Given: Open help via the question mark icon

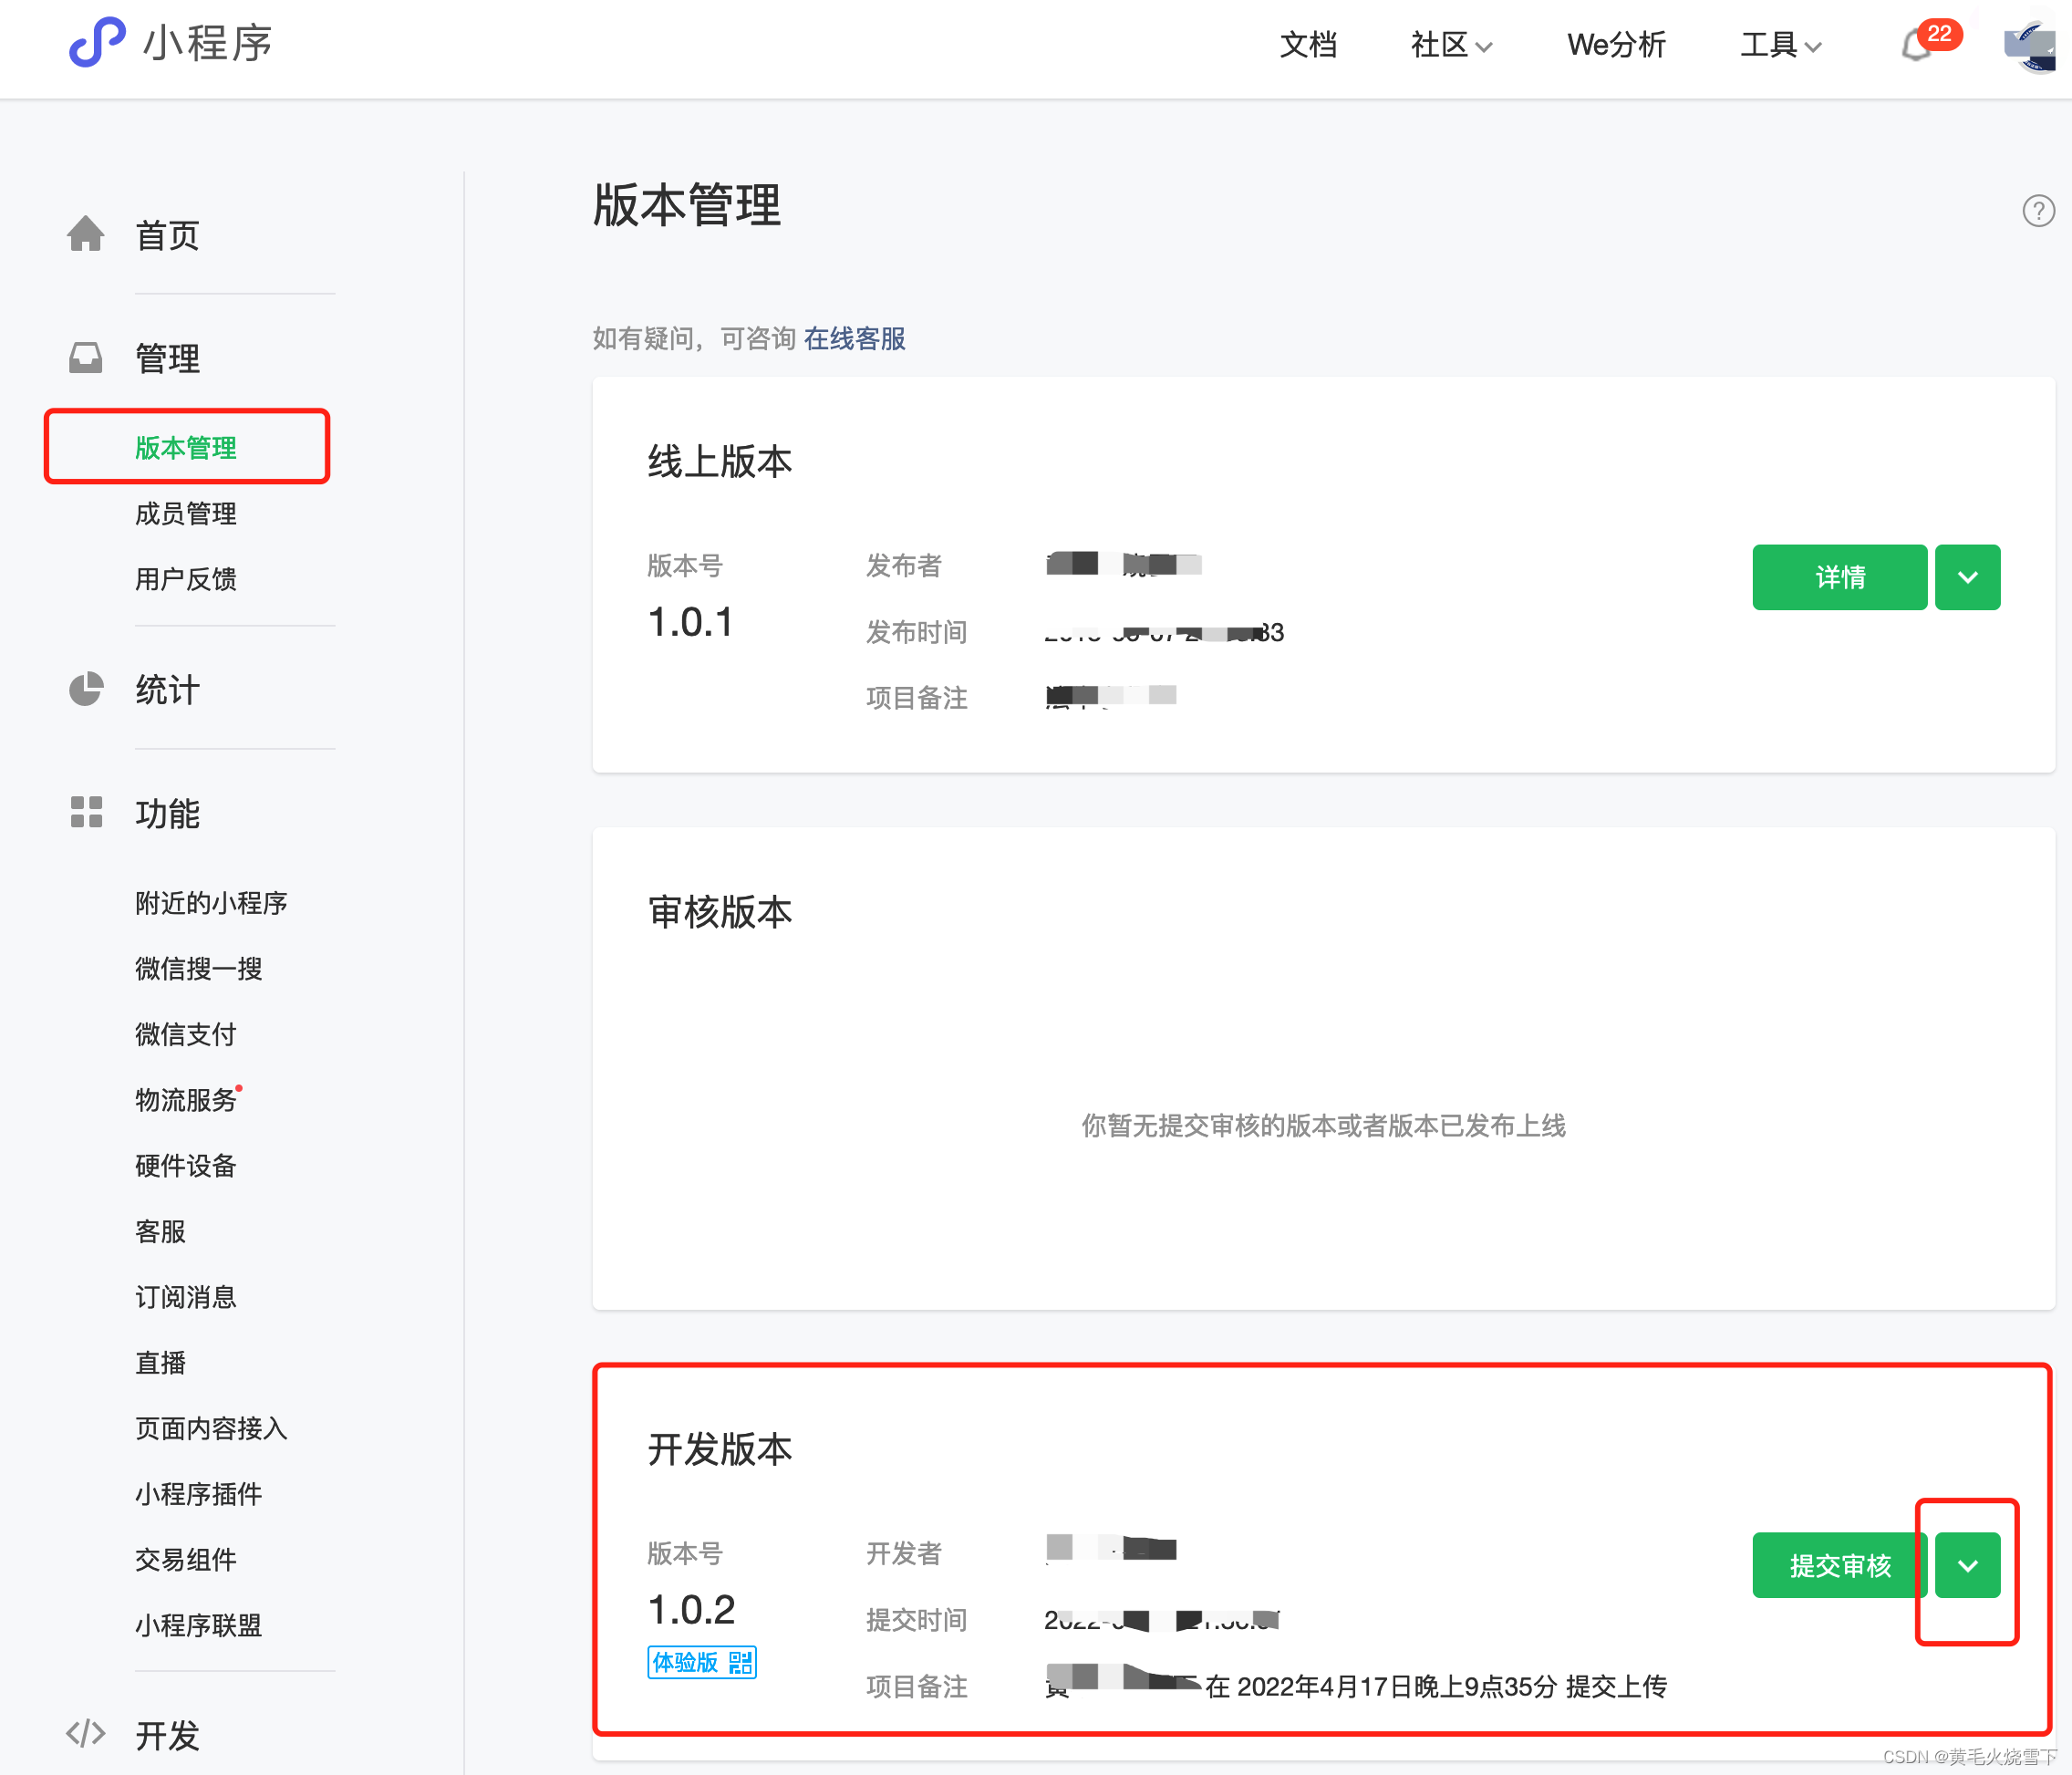Looking at the screenshot, I should pos(2038,210).
